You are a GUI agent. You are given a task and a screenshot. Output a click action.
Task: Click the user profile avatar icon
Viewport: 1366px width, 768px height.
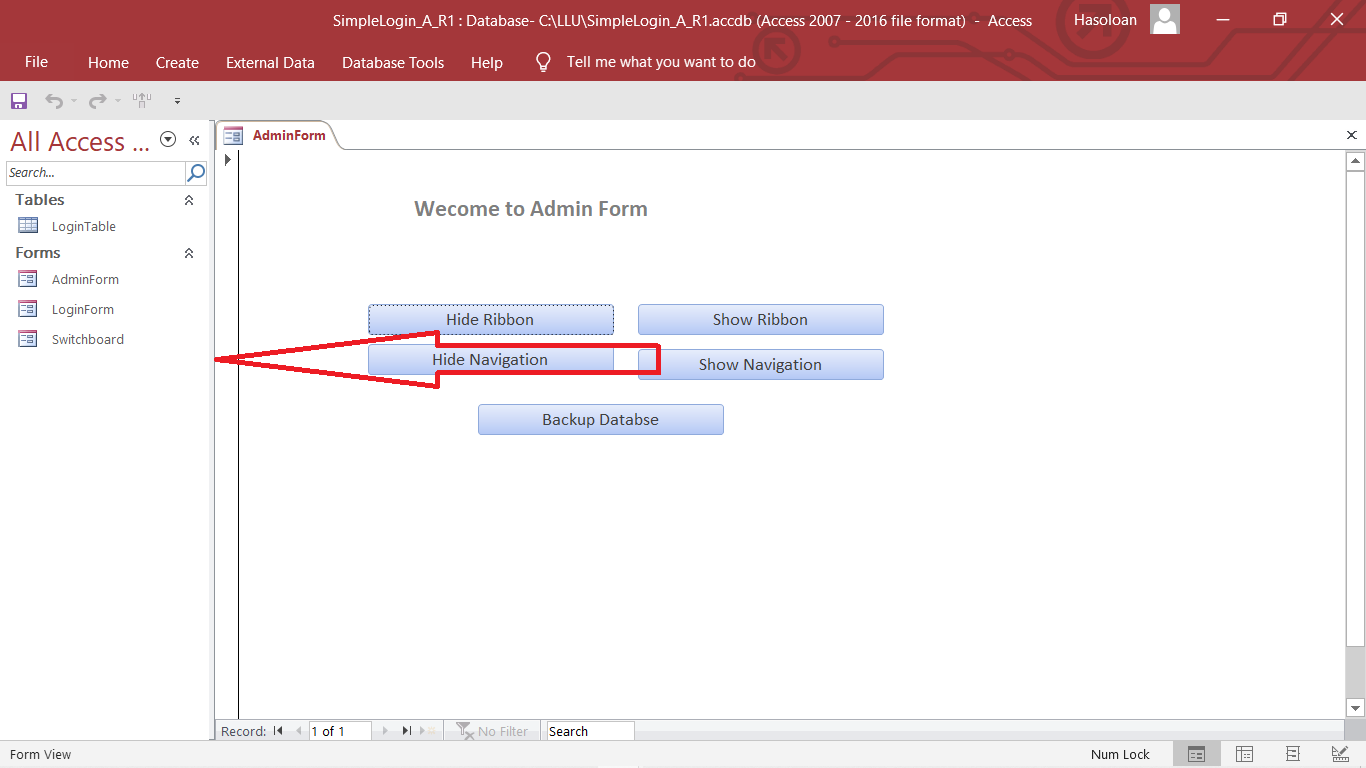(x=1165, y=19)
